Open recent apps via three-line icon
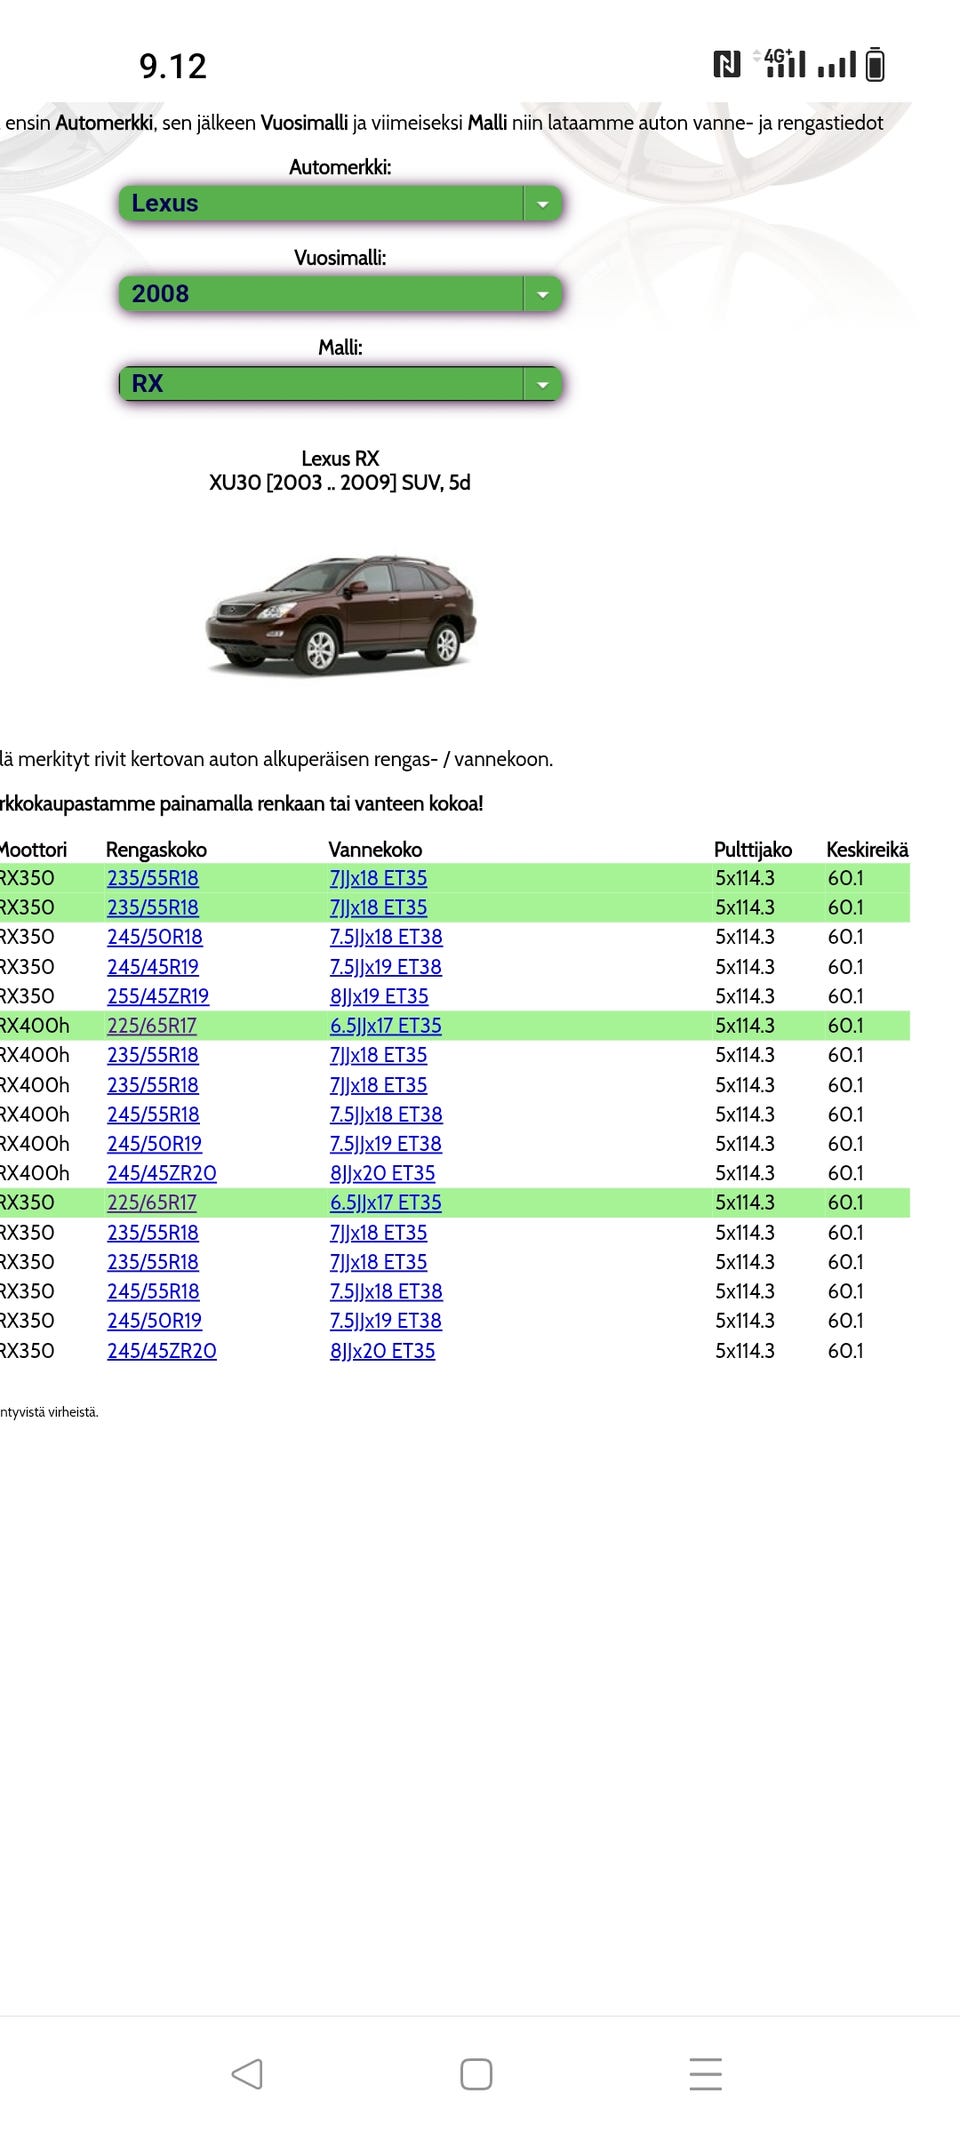 pyautogui.click(x=705, y=2074)
